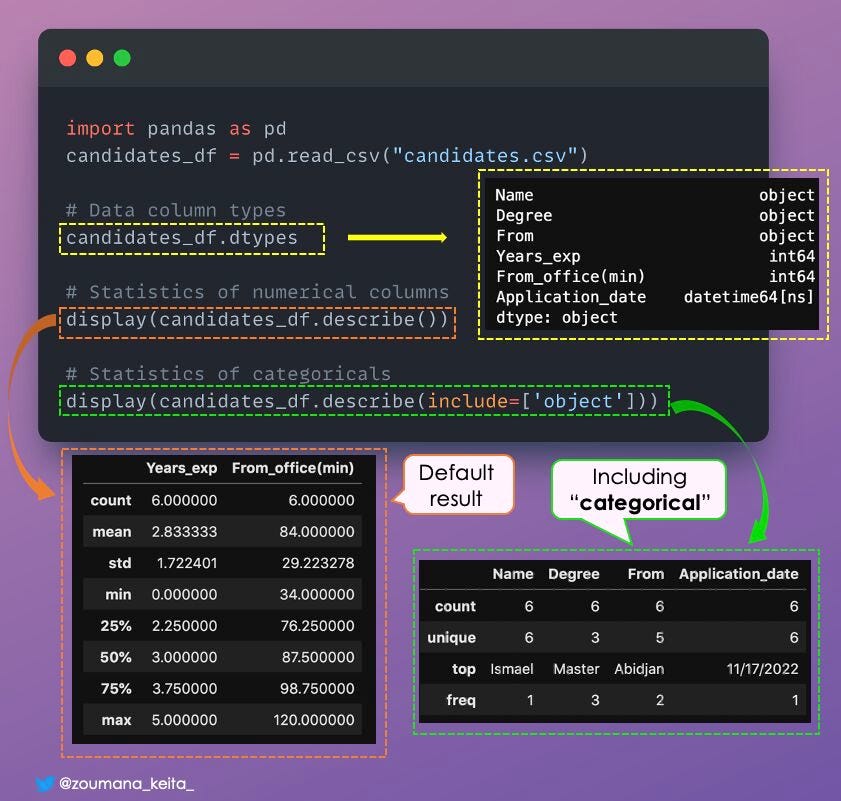Click the 'Including categorical' callout label
The image size is (841, 801).
point(640,490)
